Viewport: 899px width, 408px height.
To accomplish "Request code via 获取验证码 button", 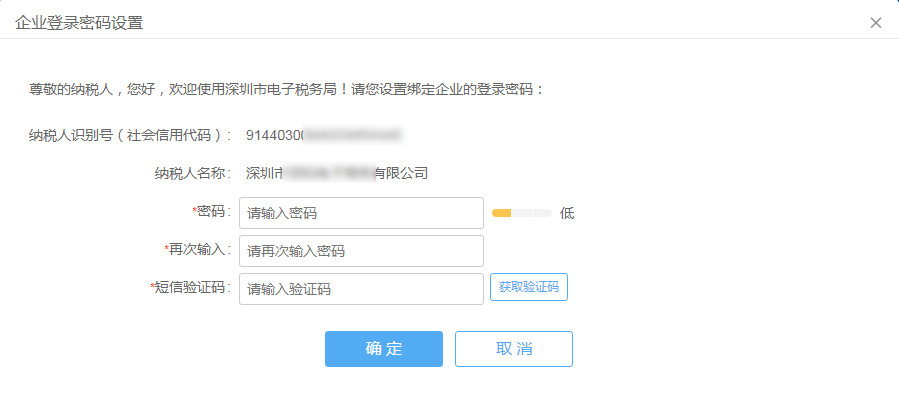I will click(x=529, y=287).
